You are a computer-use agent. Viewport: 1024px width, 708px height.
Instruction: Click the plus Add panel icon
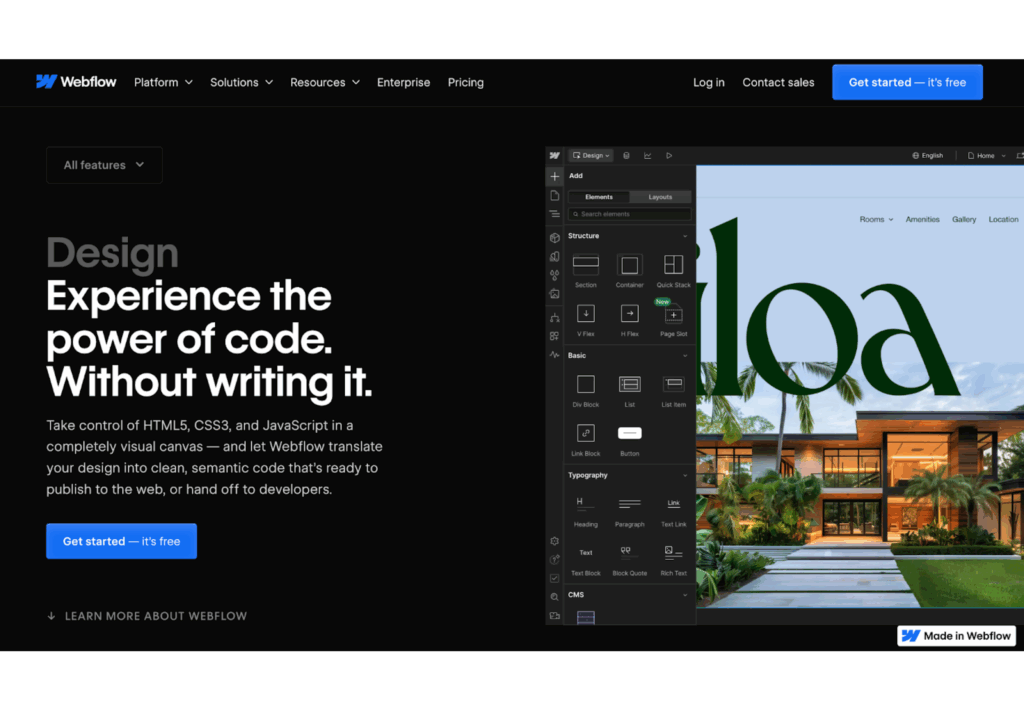[555, 176]
